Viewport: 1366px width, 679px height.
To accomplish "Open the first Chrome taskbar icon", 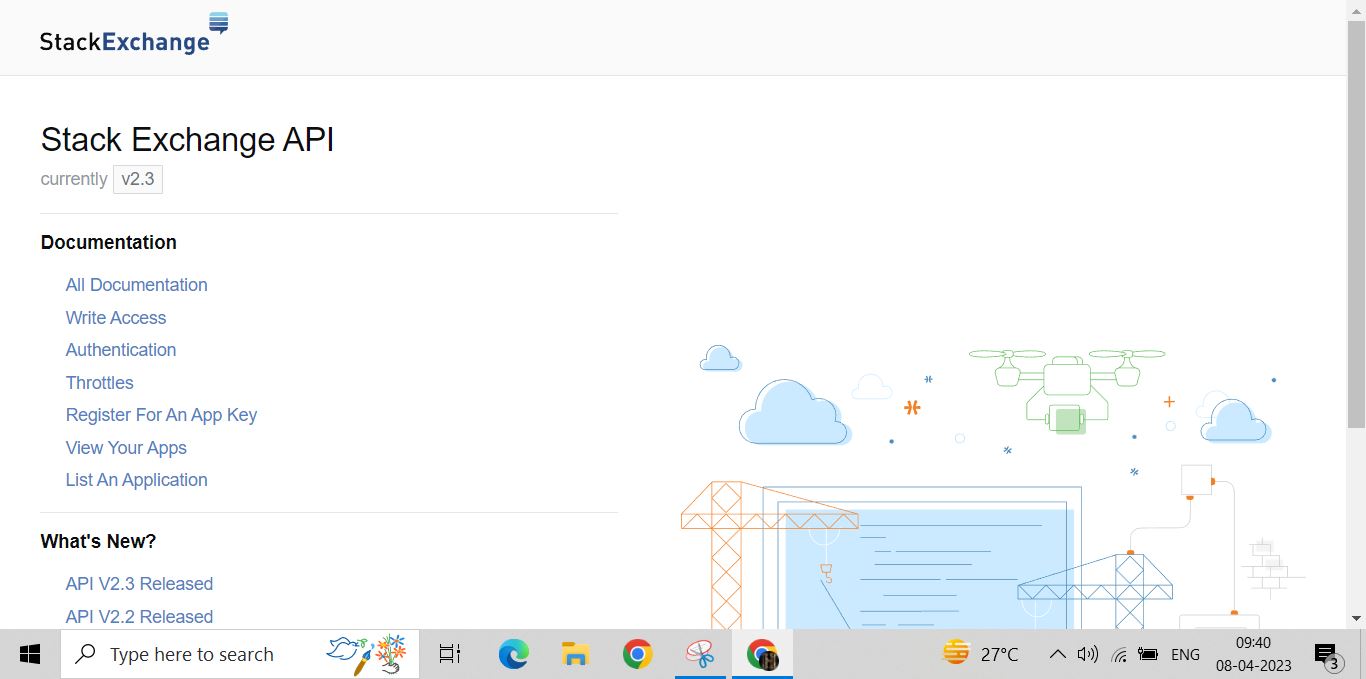I will (x=637, y=654).
